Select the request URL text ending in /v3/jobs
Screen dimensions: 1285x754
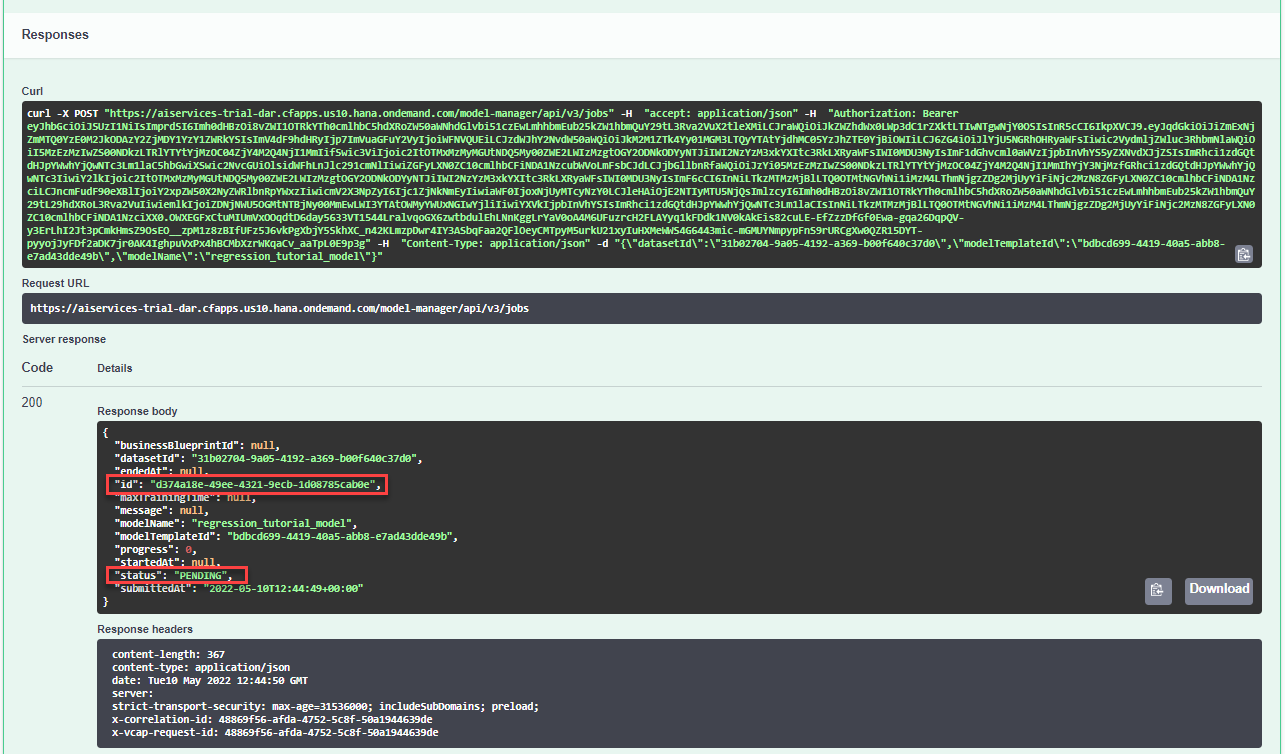pos(279,309)
